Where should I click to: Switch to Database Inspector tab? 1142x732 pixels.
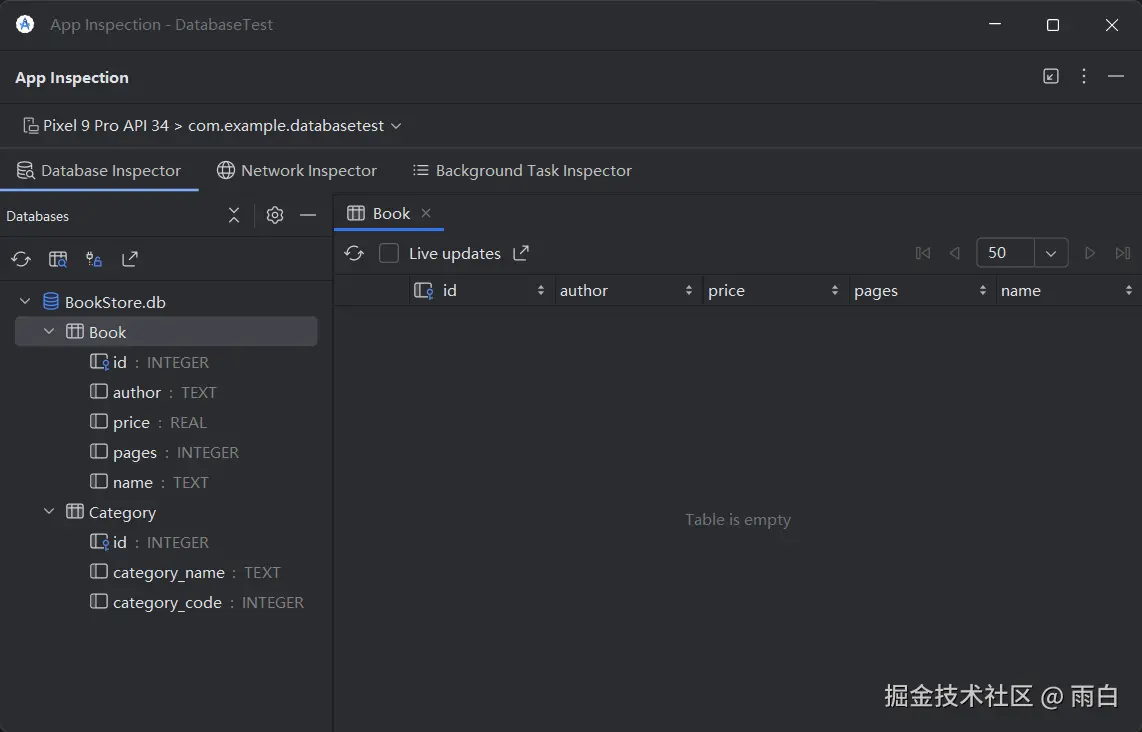99,170
